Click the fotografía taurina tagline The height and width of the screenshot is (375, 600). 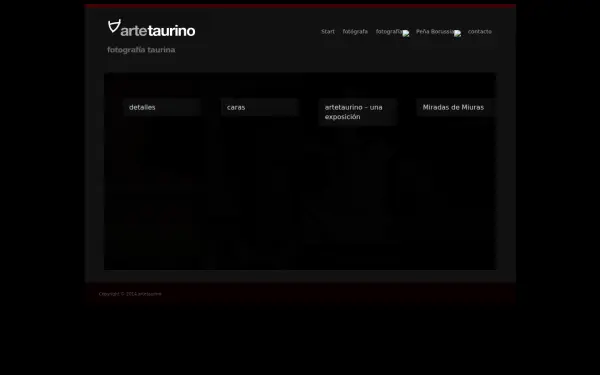coord(141,50)
